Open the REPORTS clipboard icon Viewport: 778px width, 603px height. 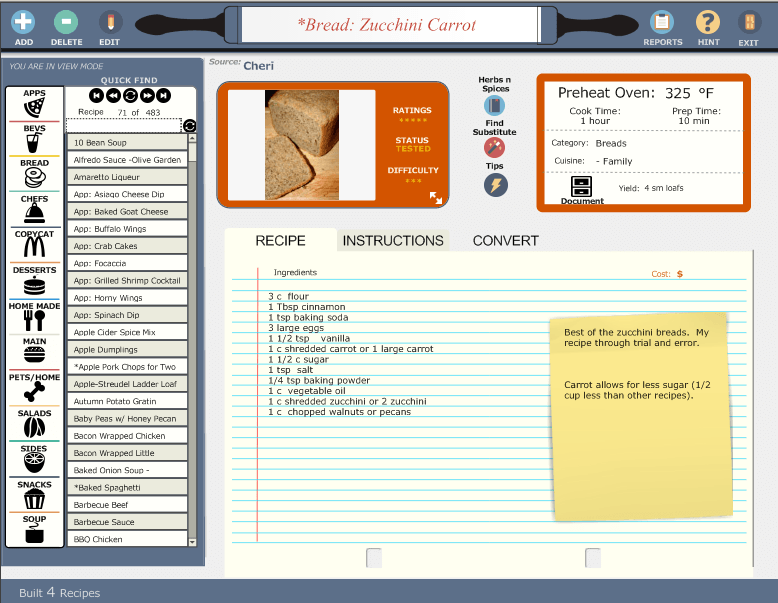click(x=662, y=21)
